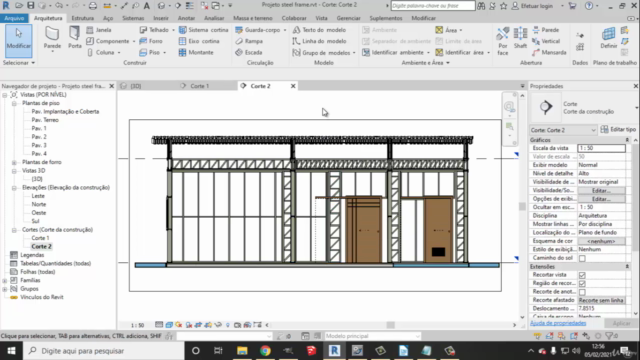
Task: Open the Corte: Corte 2 instance dropdown
Action: point(563,130)
